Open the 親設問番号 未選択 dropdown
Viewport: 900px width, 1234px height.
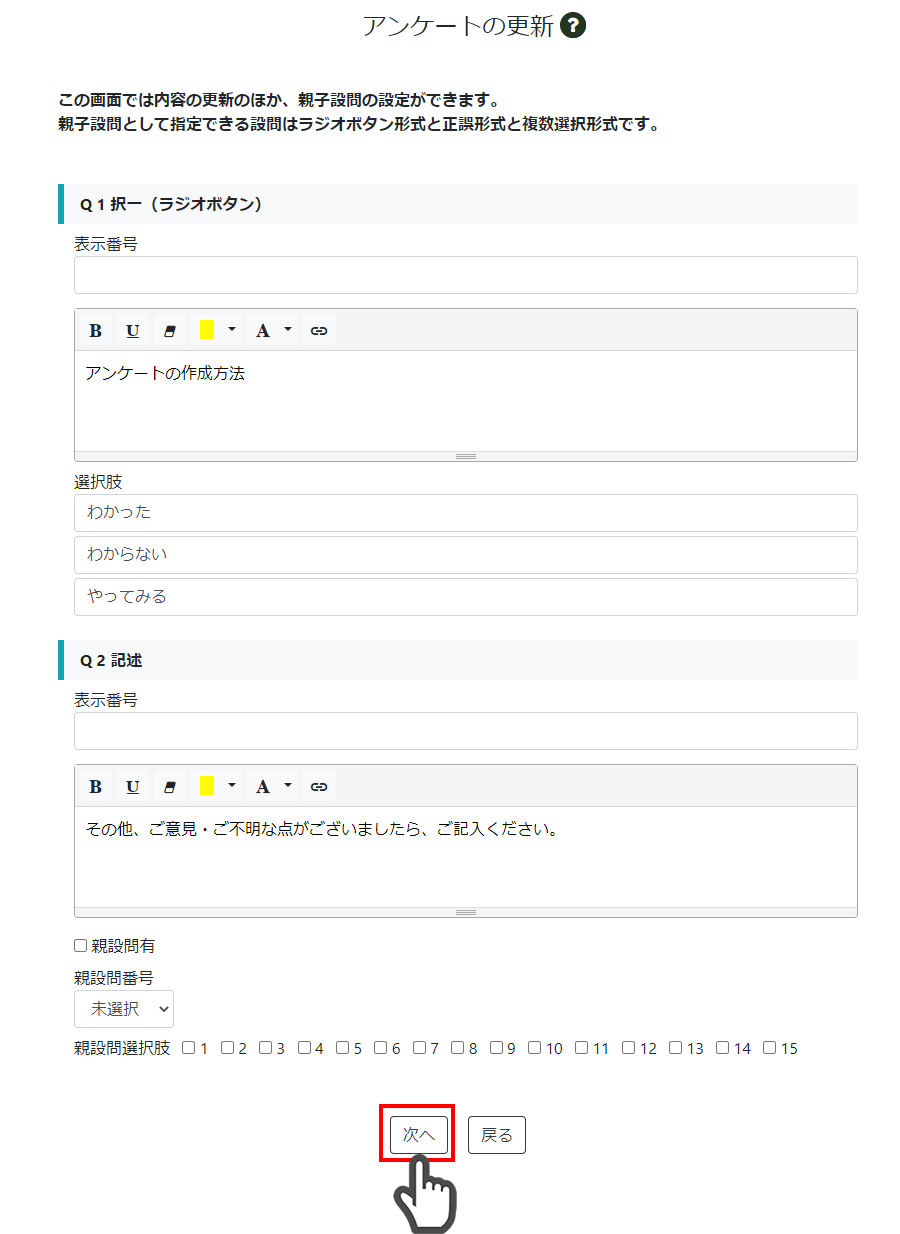(x=124, y=1009)
